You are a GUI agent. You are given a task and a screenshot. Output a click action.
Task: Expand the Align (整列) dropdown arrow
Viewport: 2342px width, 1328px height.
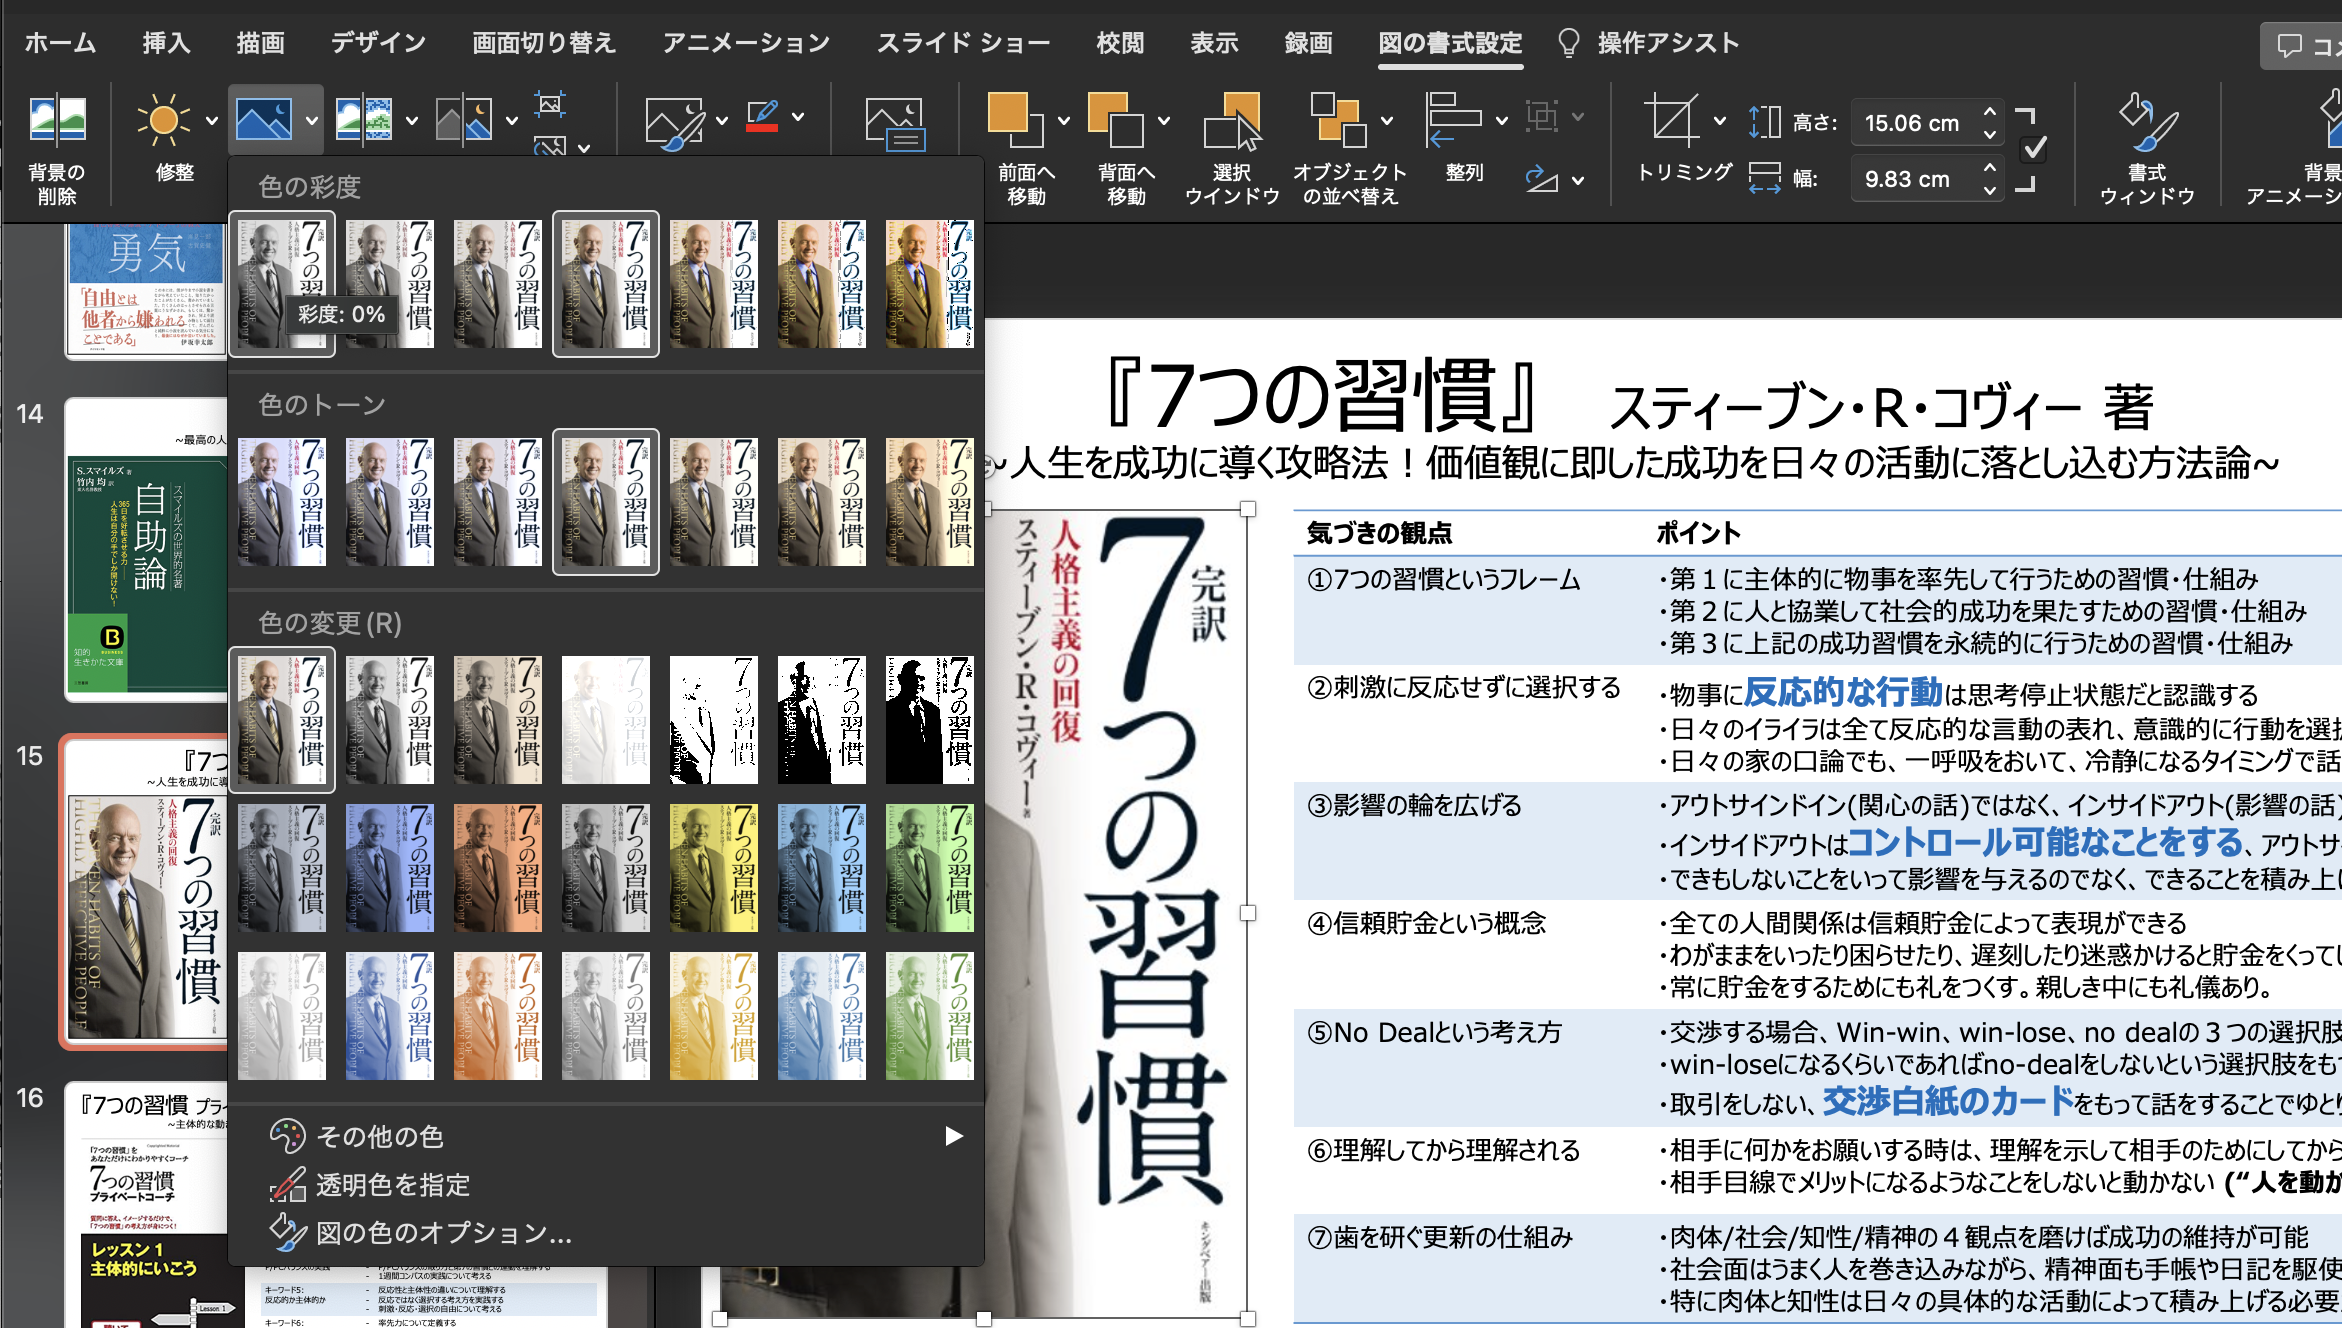point(1501,121)
